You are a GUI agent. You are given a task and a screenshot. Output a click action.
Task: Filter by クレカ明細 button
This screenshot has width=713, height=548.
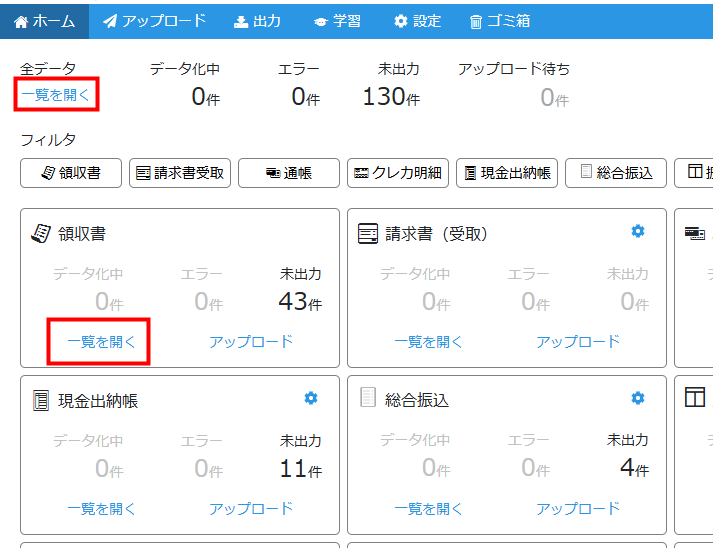[x=398, y=173]
